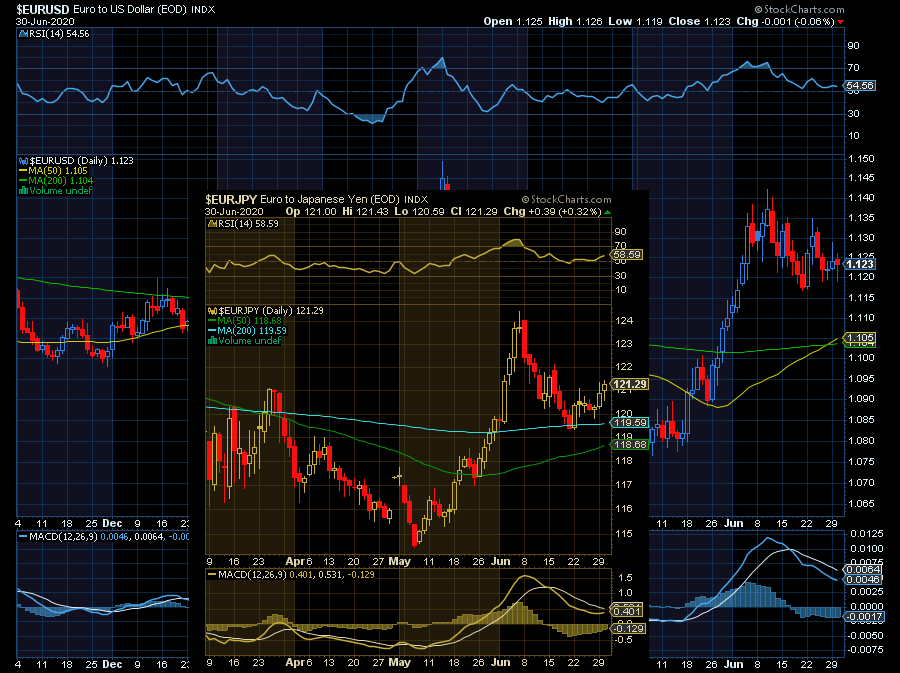Click the StockCharts.com watermark on EURJPY chart
The height and width of the screenshot is (673, 900).
point(567,199)
